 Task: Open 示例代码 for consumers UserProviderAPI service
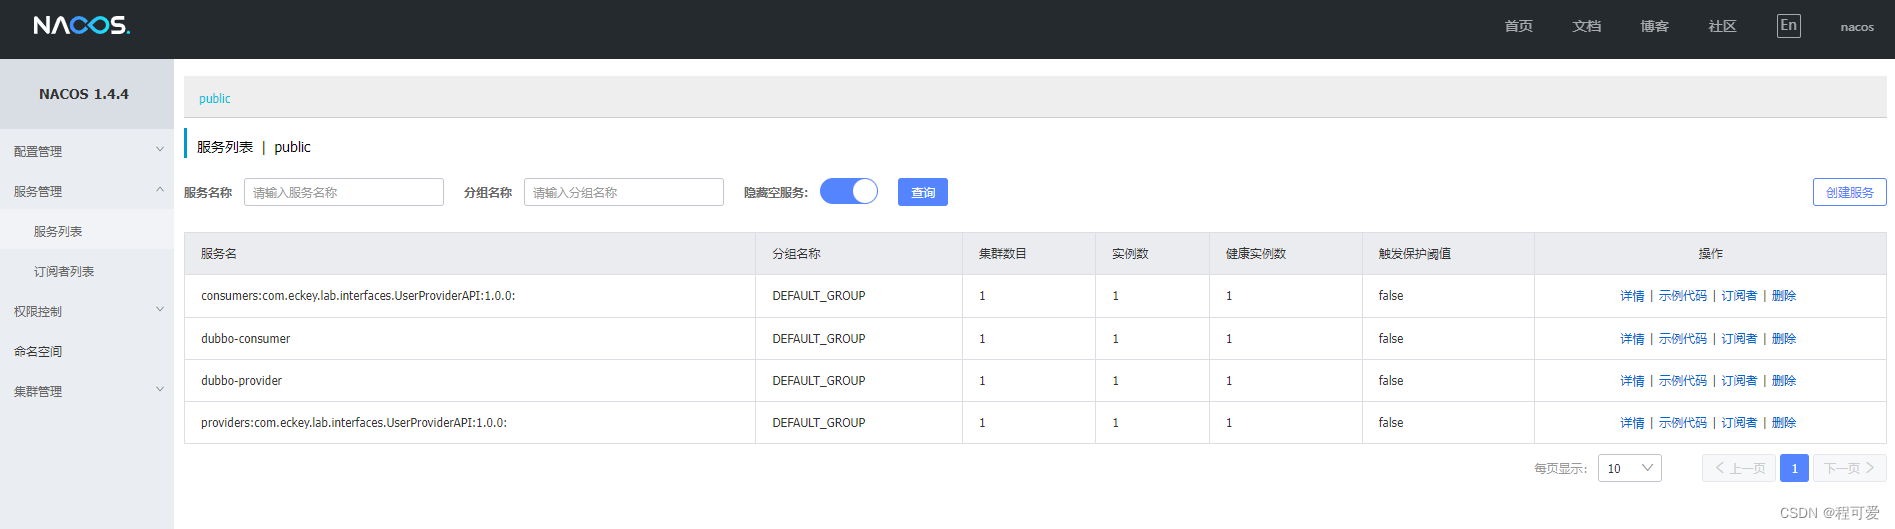(1683, 296)
